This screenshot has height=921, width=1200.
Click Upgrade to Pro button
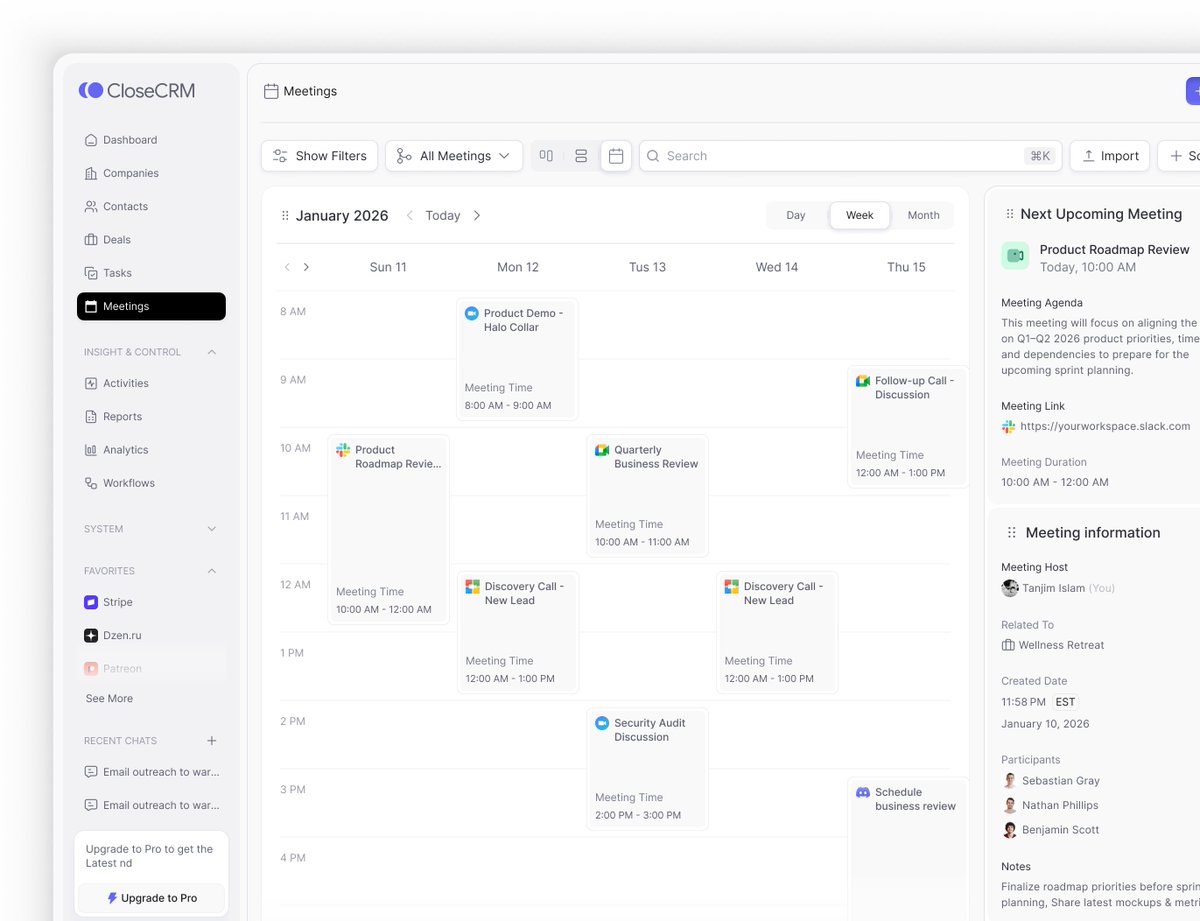point(151,898)
